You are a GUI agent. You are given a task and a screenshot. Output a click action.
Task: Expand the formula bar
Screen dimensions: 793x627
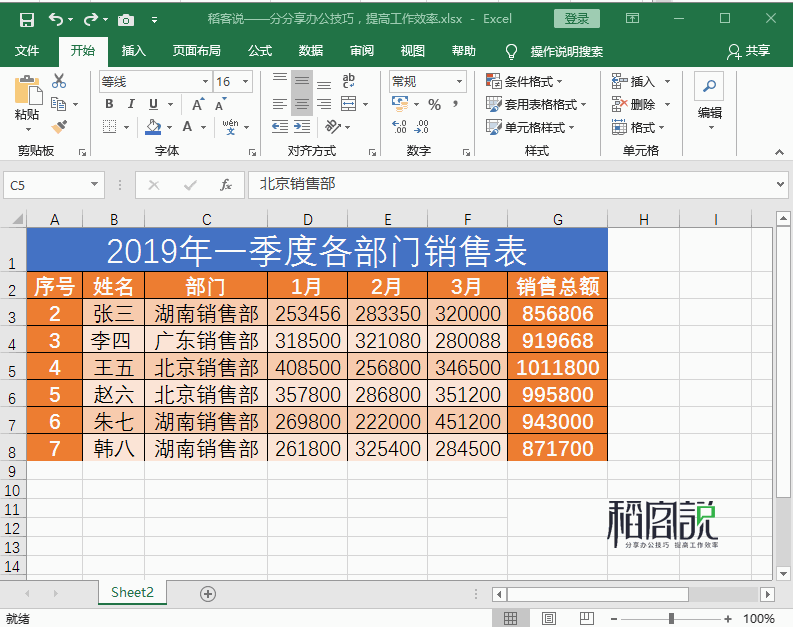(x=780, y=185)
